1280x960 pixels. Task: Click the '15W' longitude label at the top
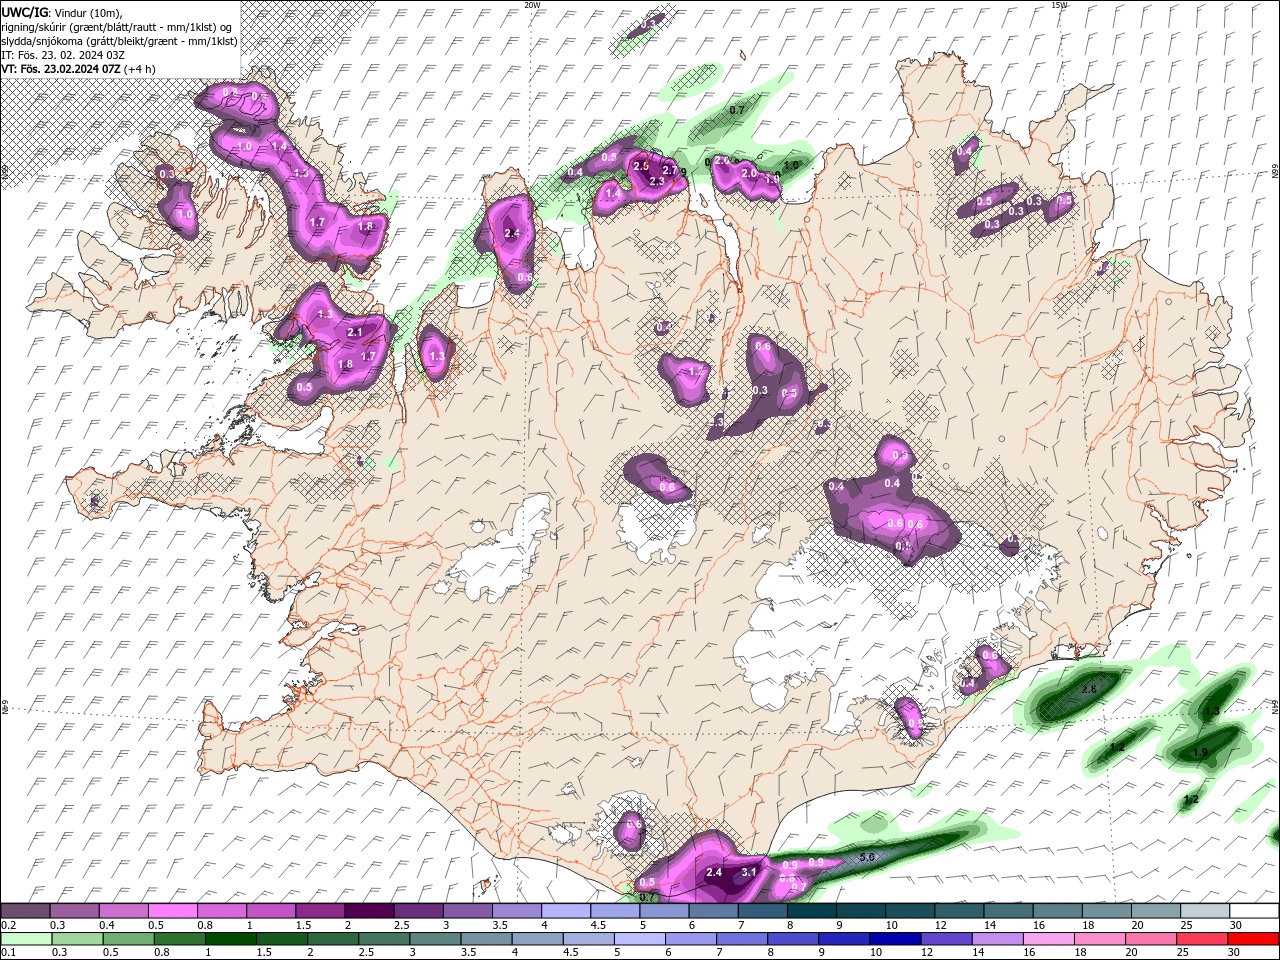tap(1059, 5)
